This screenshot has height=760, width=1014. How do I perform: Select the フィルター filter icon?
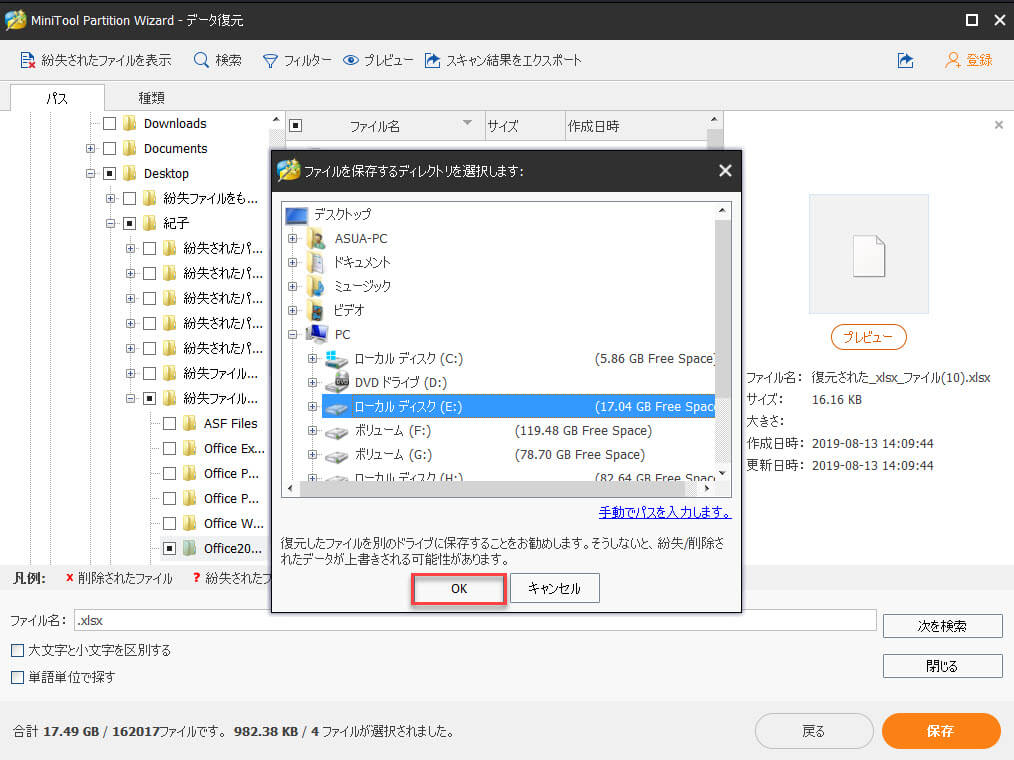pos(270,60)
